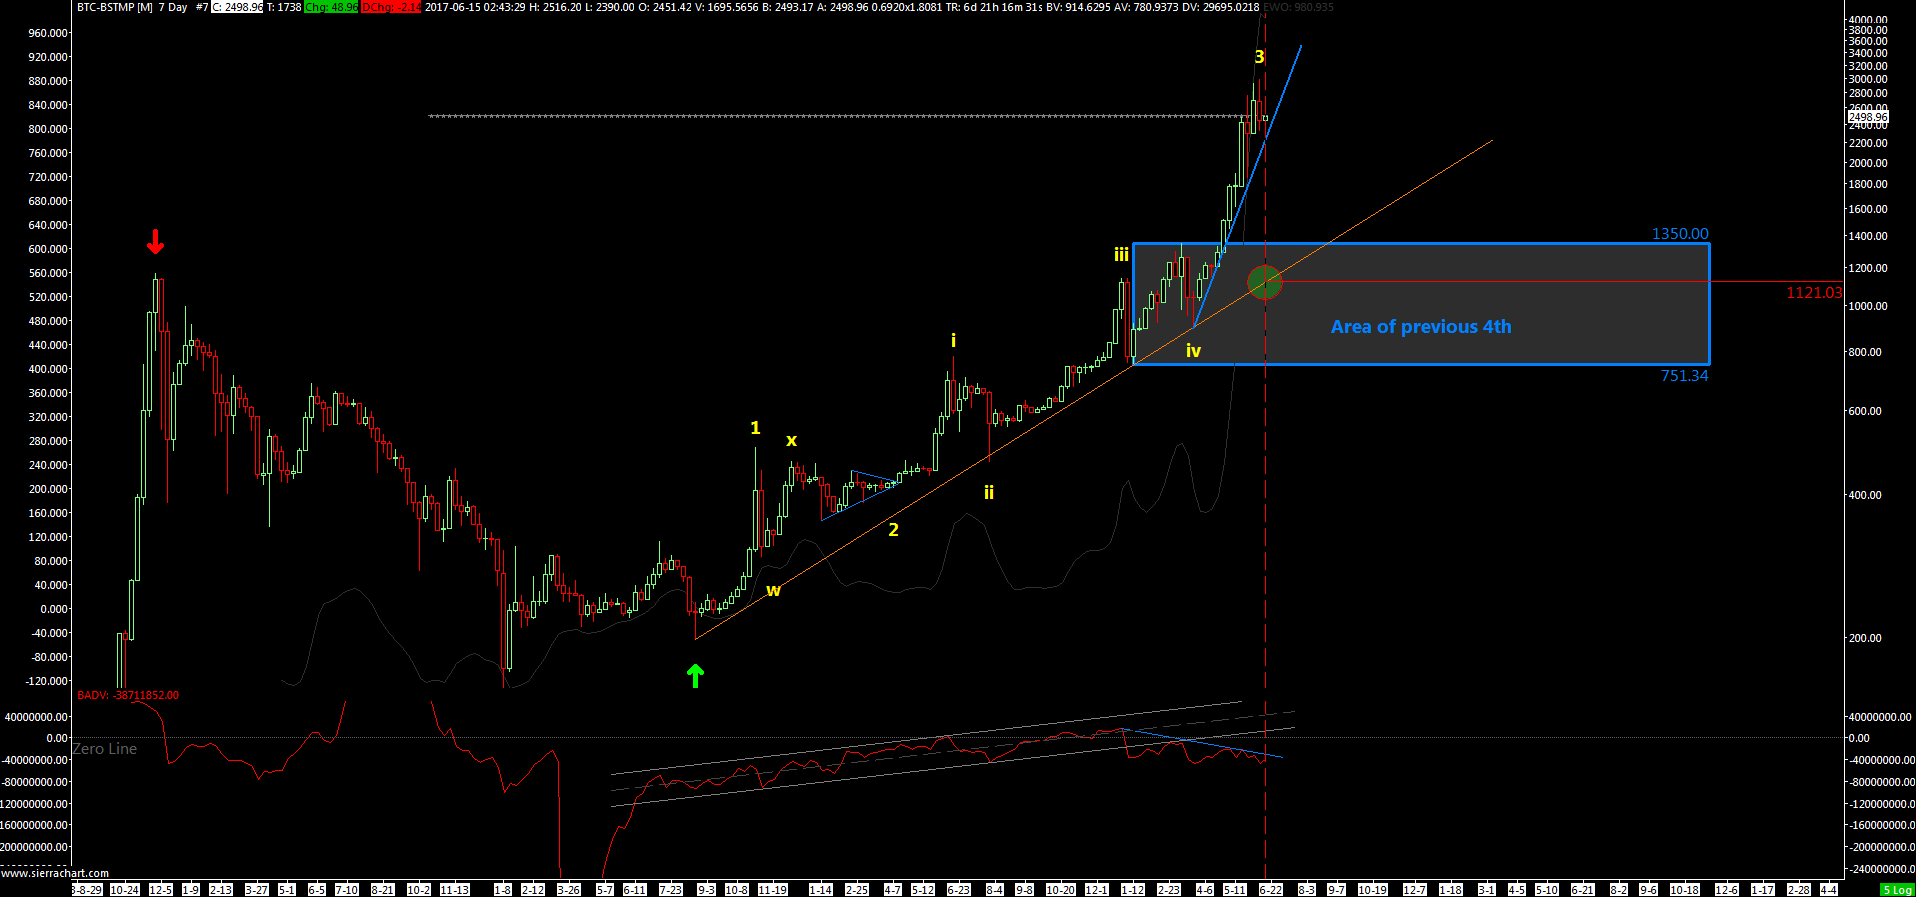
Task: Select the yellow 'i' wave label
Action: 953,341
